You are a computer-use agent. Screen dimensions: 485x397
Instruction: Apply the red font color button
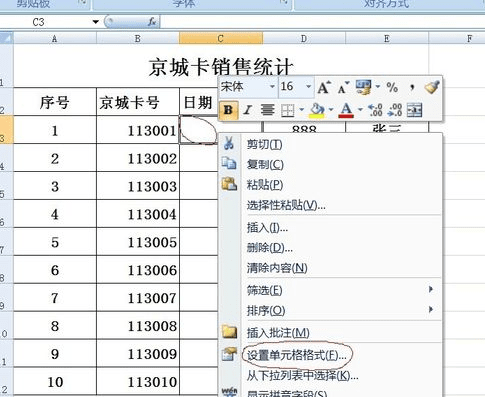pos(346,110)
